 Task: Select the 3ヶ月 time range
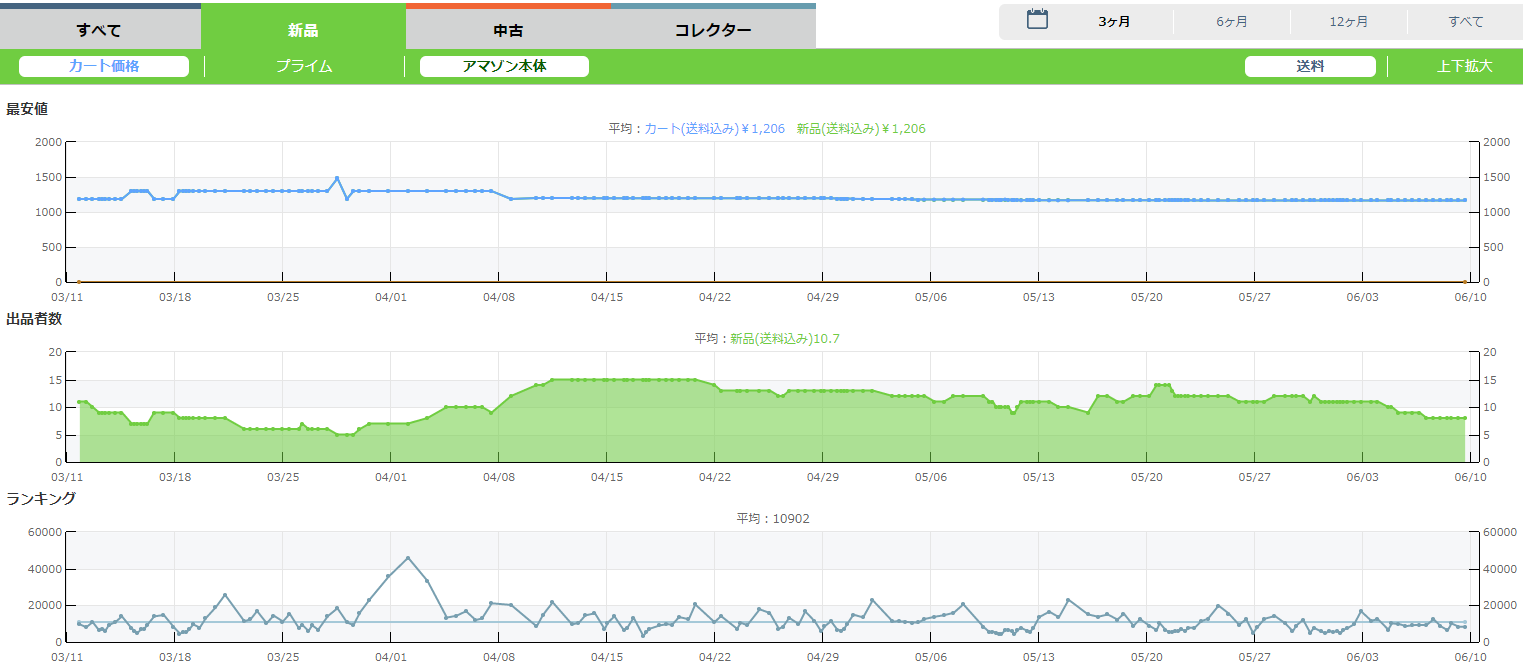click(x=1114, y=22)
